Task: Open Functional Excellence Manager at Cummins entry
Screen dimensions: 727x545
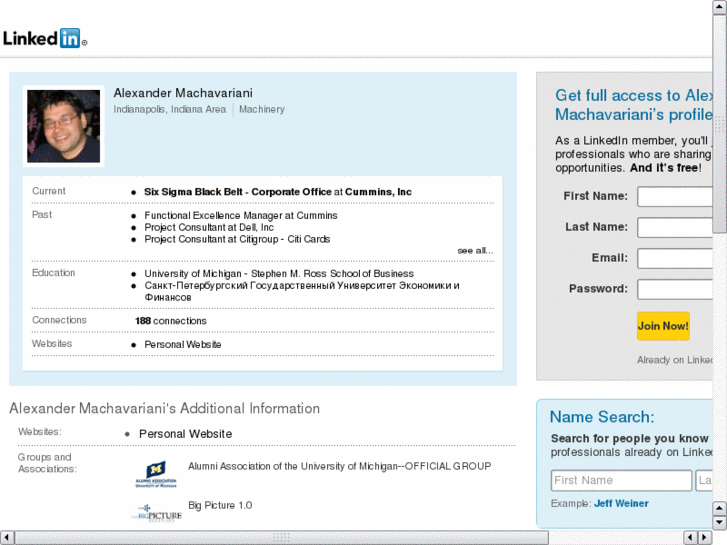Action: [x=241, y=216]
